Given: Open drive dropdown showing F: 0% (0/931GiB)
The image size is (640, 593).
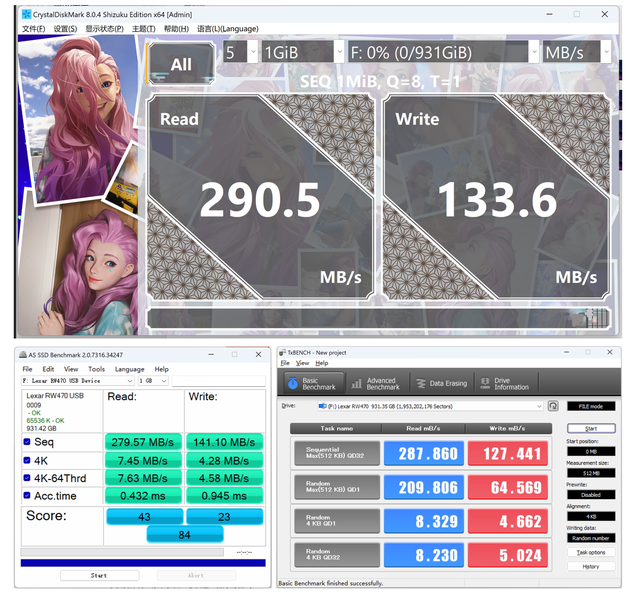Looking at the screenshot, I should pos(443,52).
